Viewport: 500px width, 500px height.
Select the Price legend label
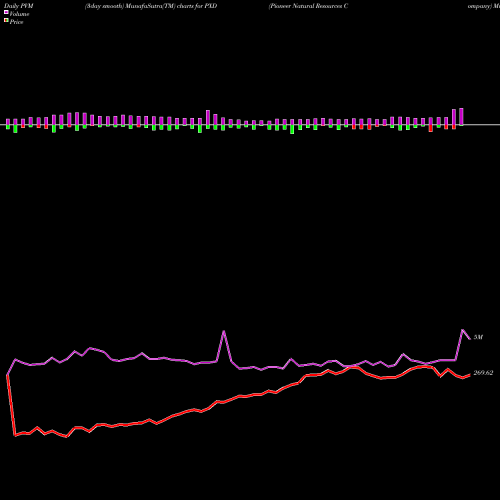coord(16,22)
